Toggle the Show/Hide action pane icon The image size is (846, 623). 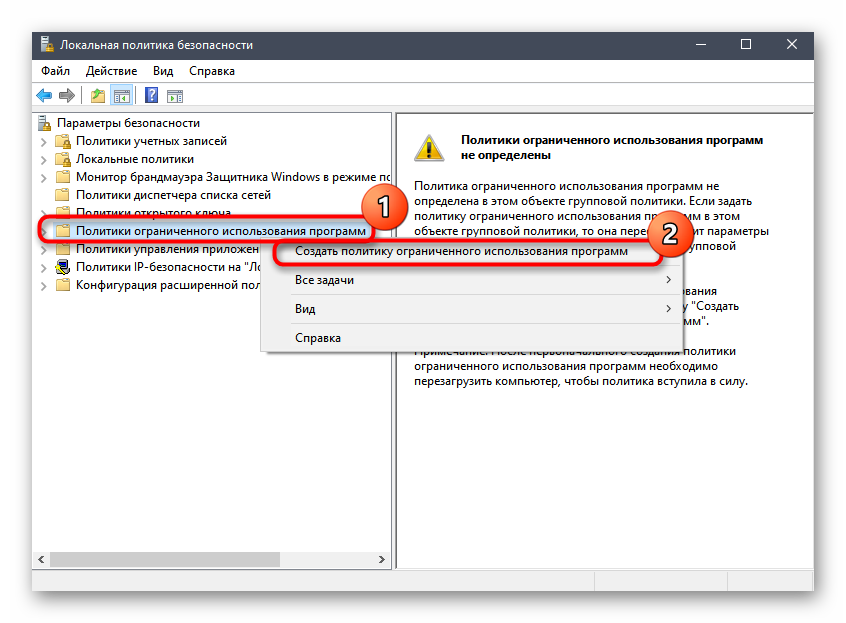(175, 96)
